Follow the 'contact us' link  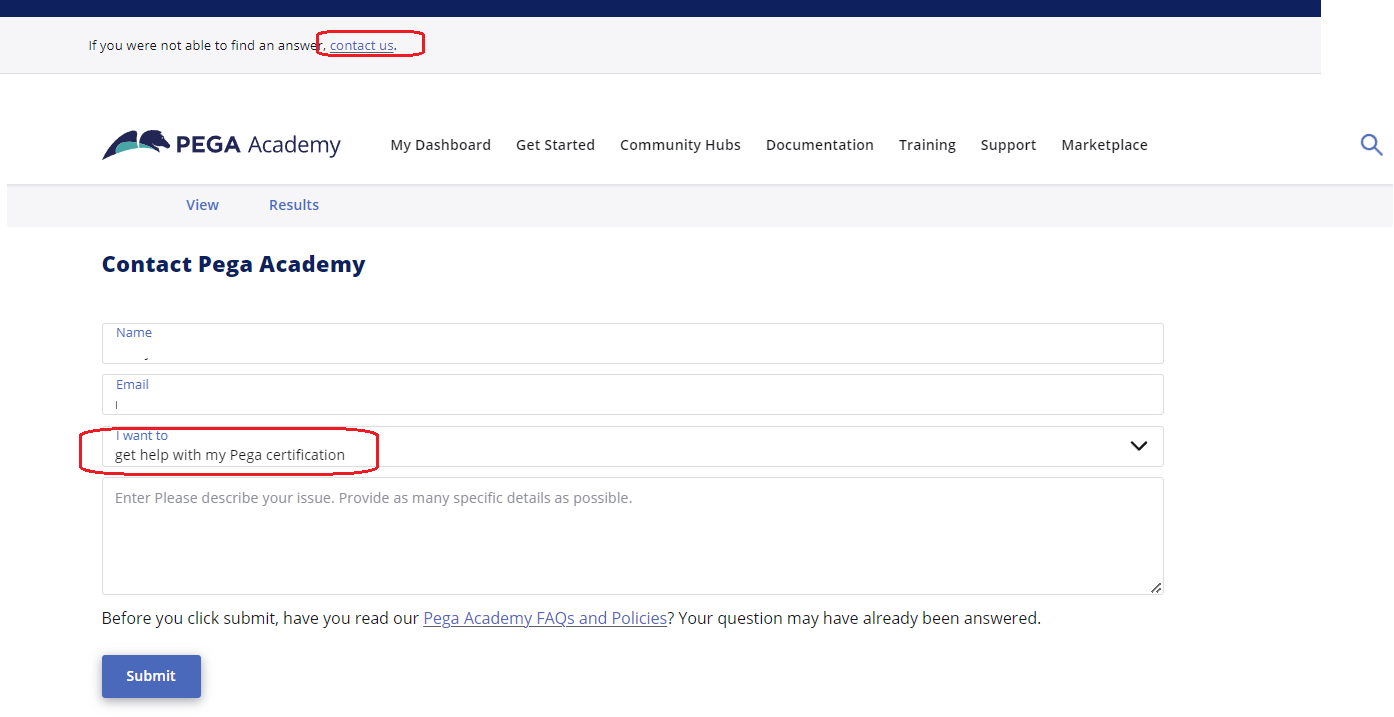coord(361,45)
